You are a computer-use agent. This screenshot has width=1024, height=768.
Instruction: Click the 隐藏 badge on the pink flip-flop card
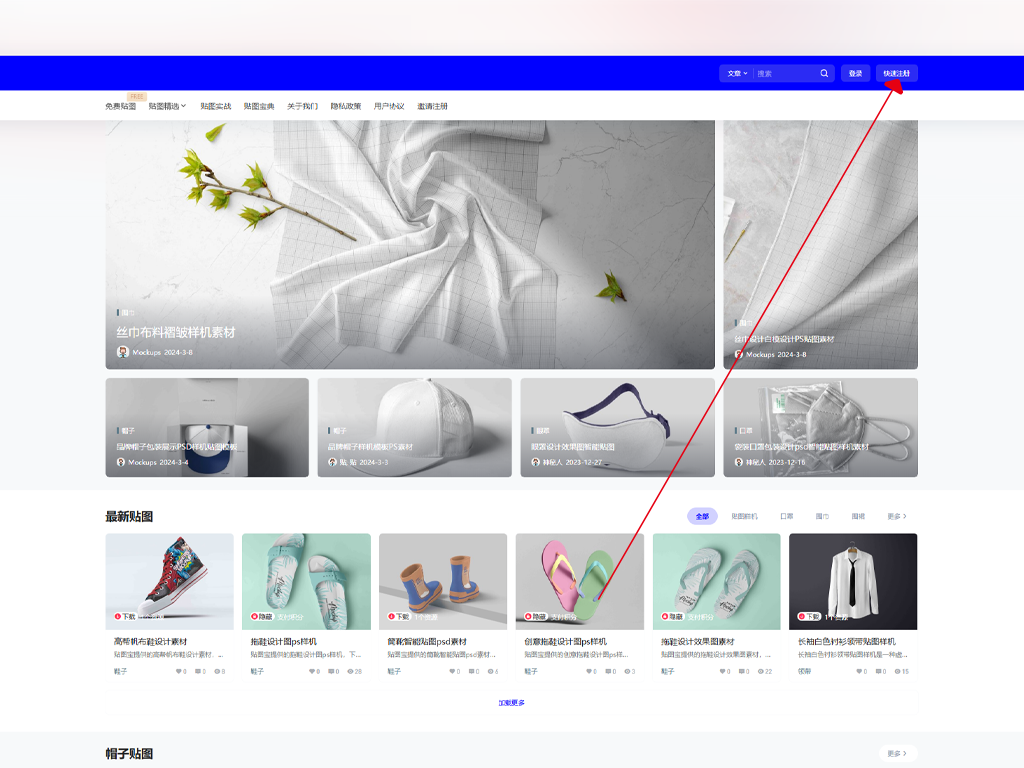coord(535,617)
